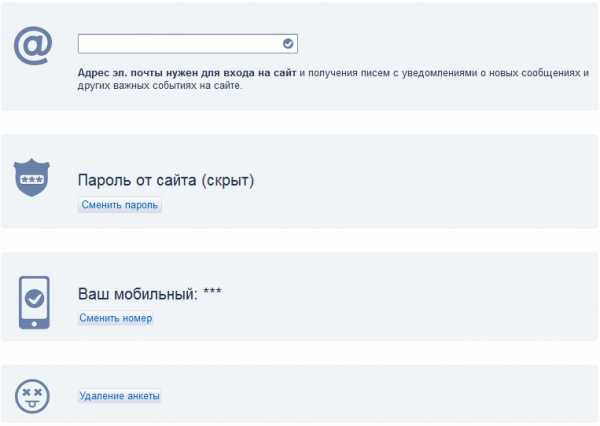Focus the email address input field

tap(180, 44)
